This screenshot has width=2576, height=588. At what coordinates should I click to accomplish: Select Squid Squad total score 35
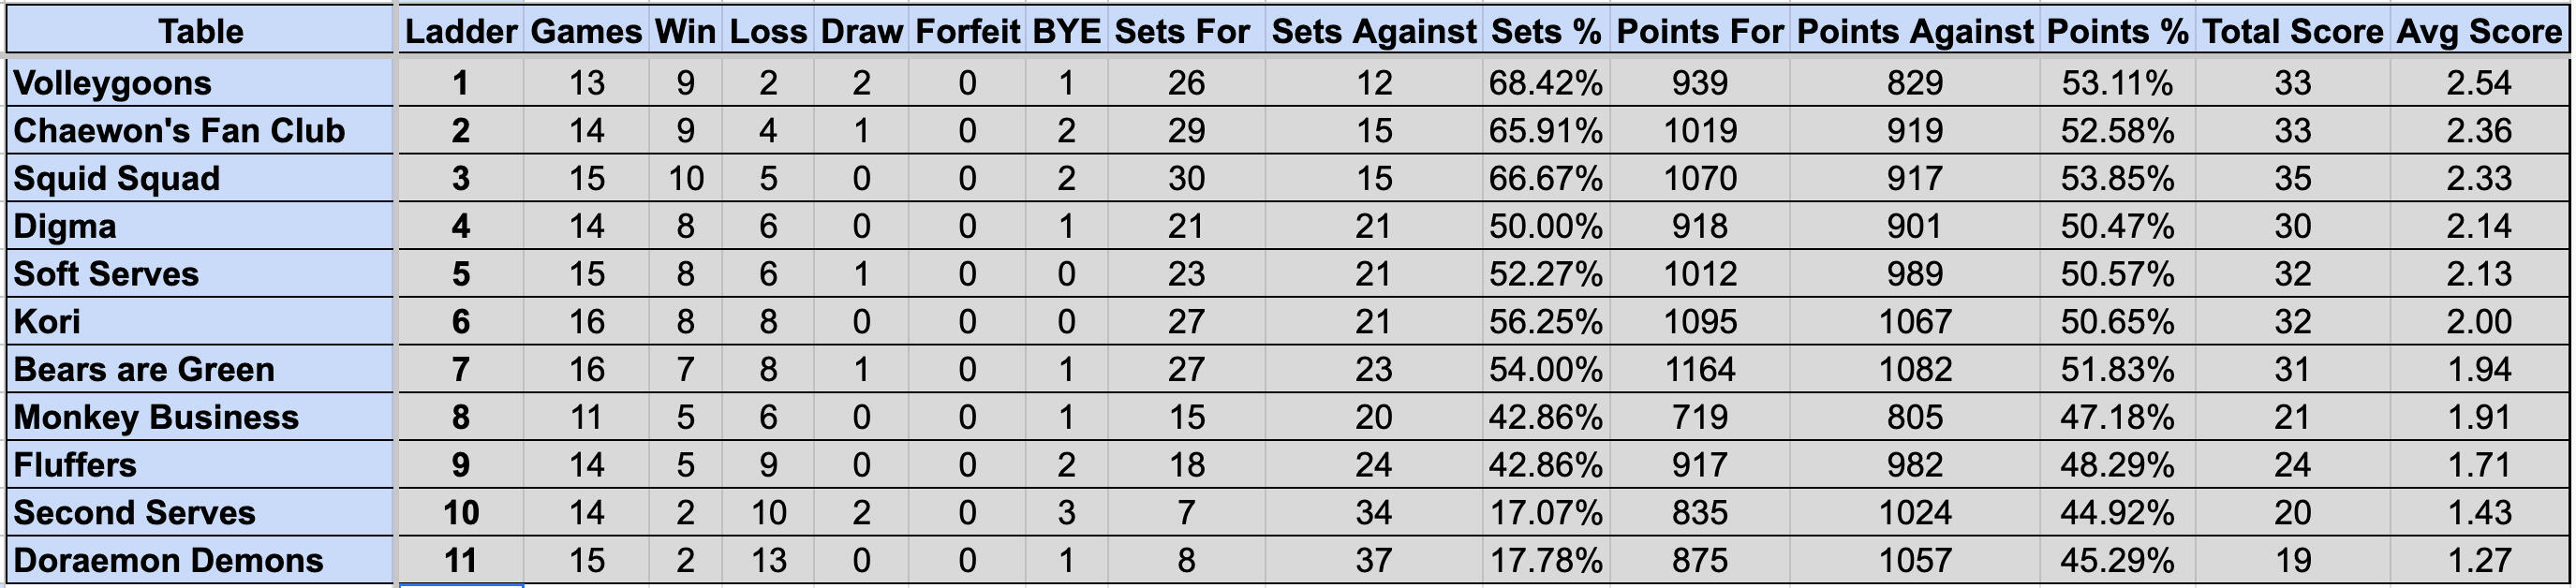[x=2293, y=178]
